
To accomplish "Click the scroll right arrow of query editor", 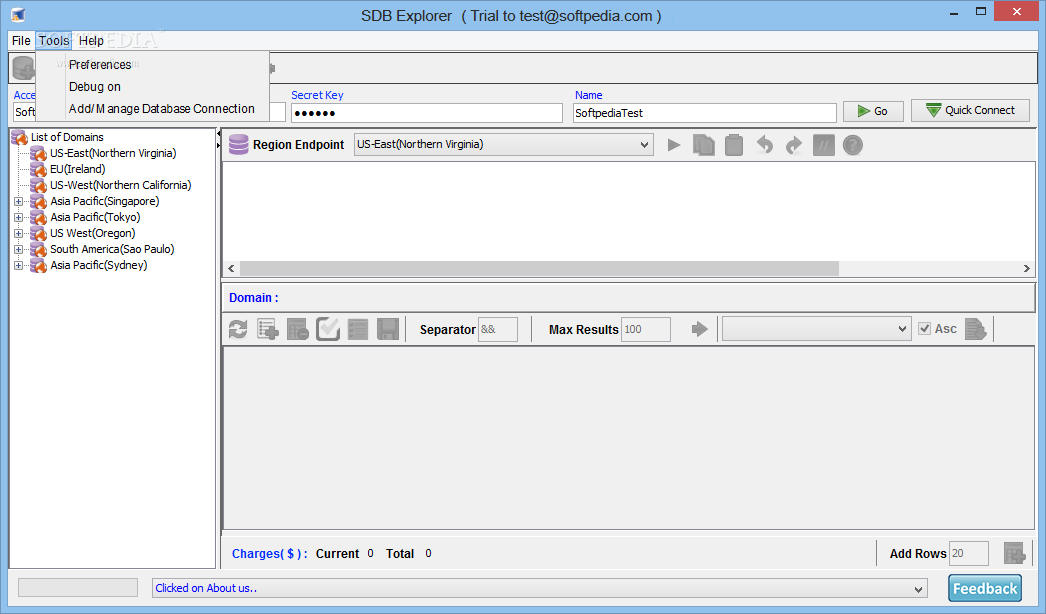I will pos(1027,268).
